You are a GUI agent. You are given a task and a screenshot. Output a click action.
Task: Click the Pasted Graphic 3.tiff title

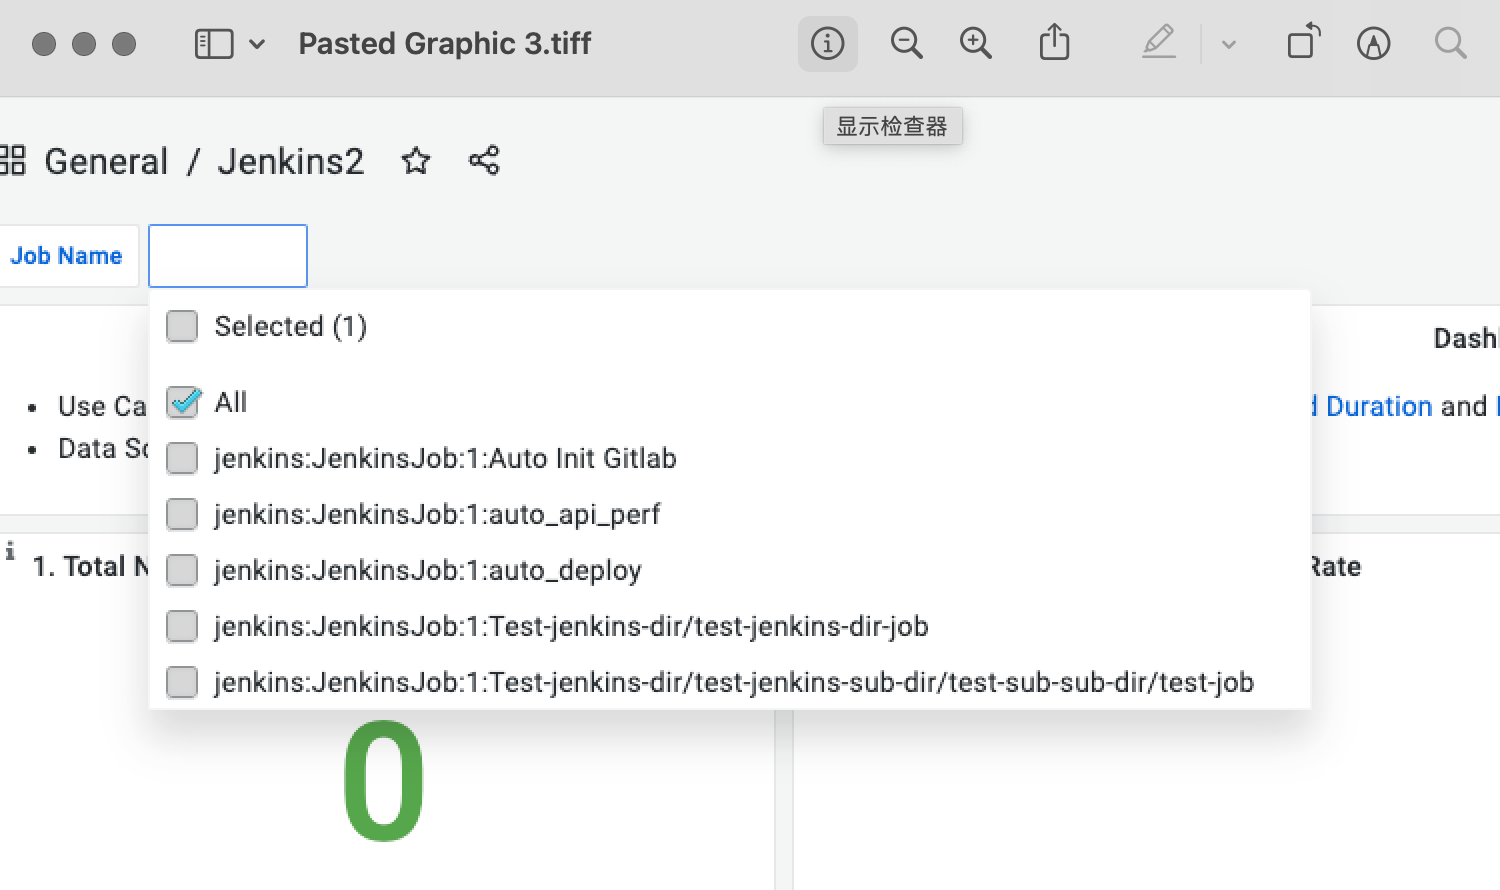pos(445,44)
